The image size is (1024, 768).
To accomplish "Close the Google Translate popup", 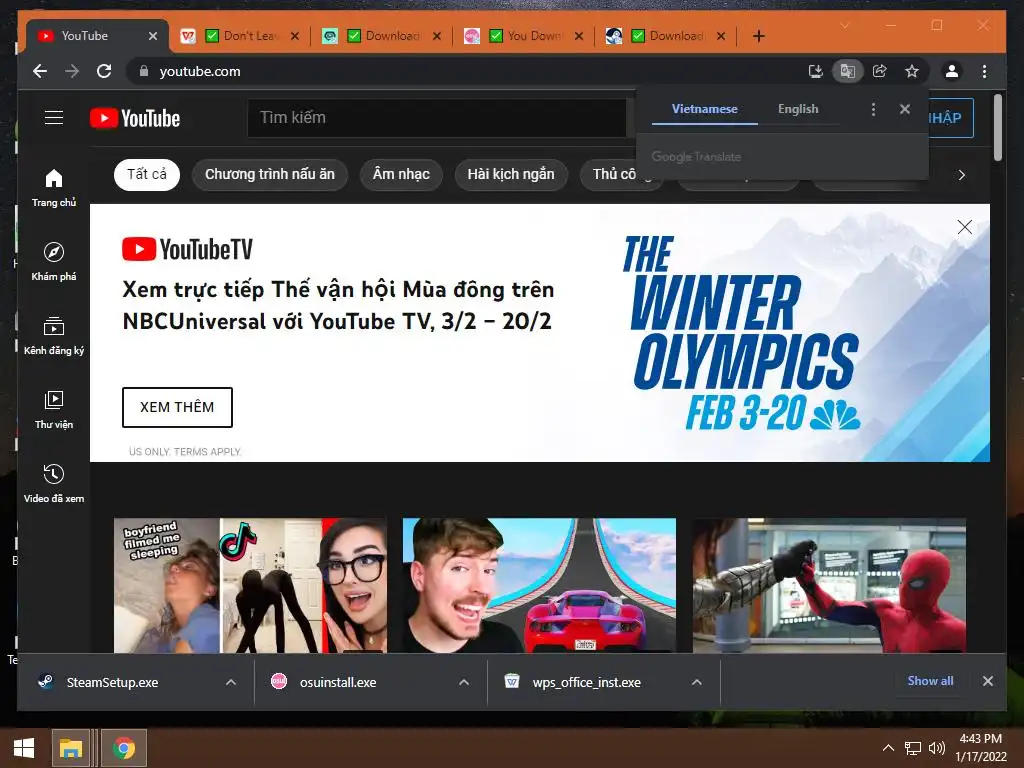I will [x=904, y=109].
